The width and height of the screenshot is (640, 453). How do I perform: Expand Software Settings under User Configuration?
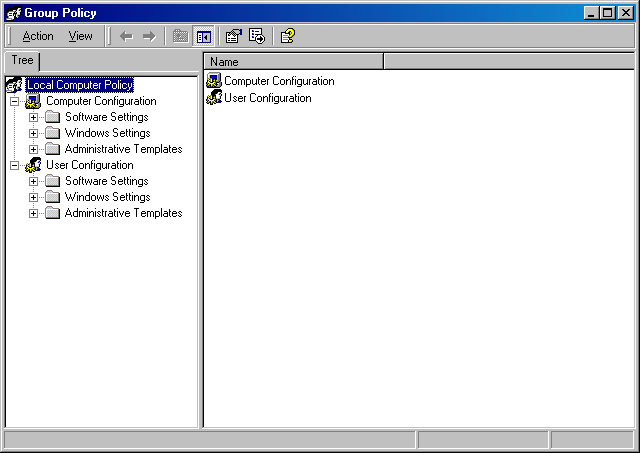(33, 182)
